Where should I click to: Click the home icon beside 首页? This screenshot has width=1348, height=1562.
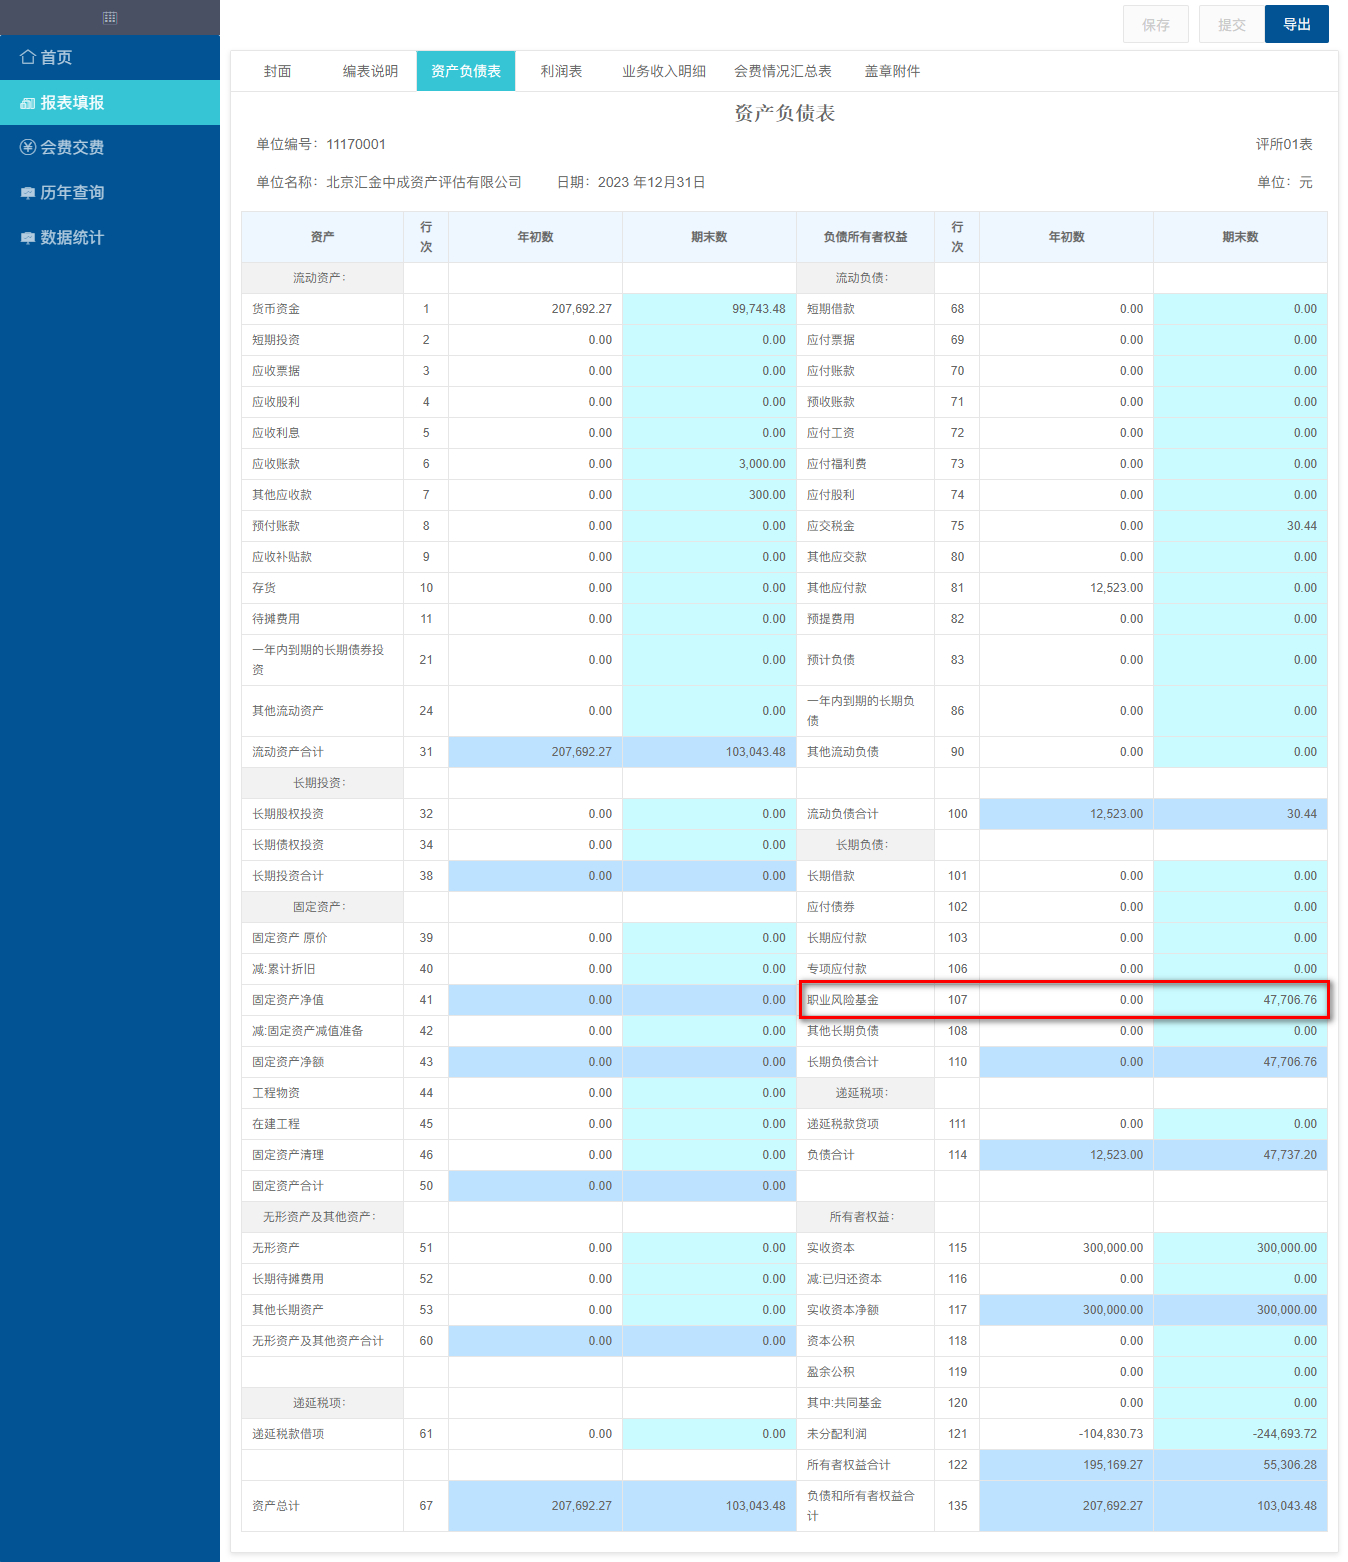pos(28,57)
